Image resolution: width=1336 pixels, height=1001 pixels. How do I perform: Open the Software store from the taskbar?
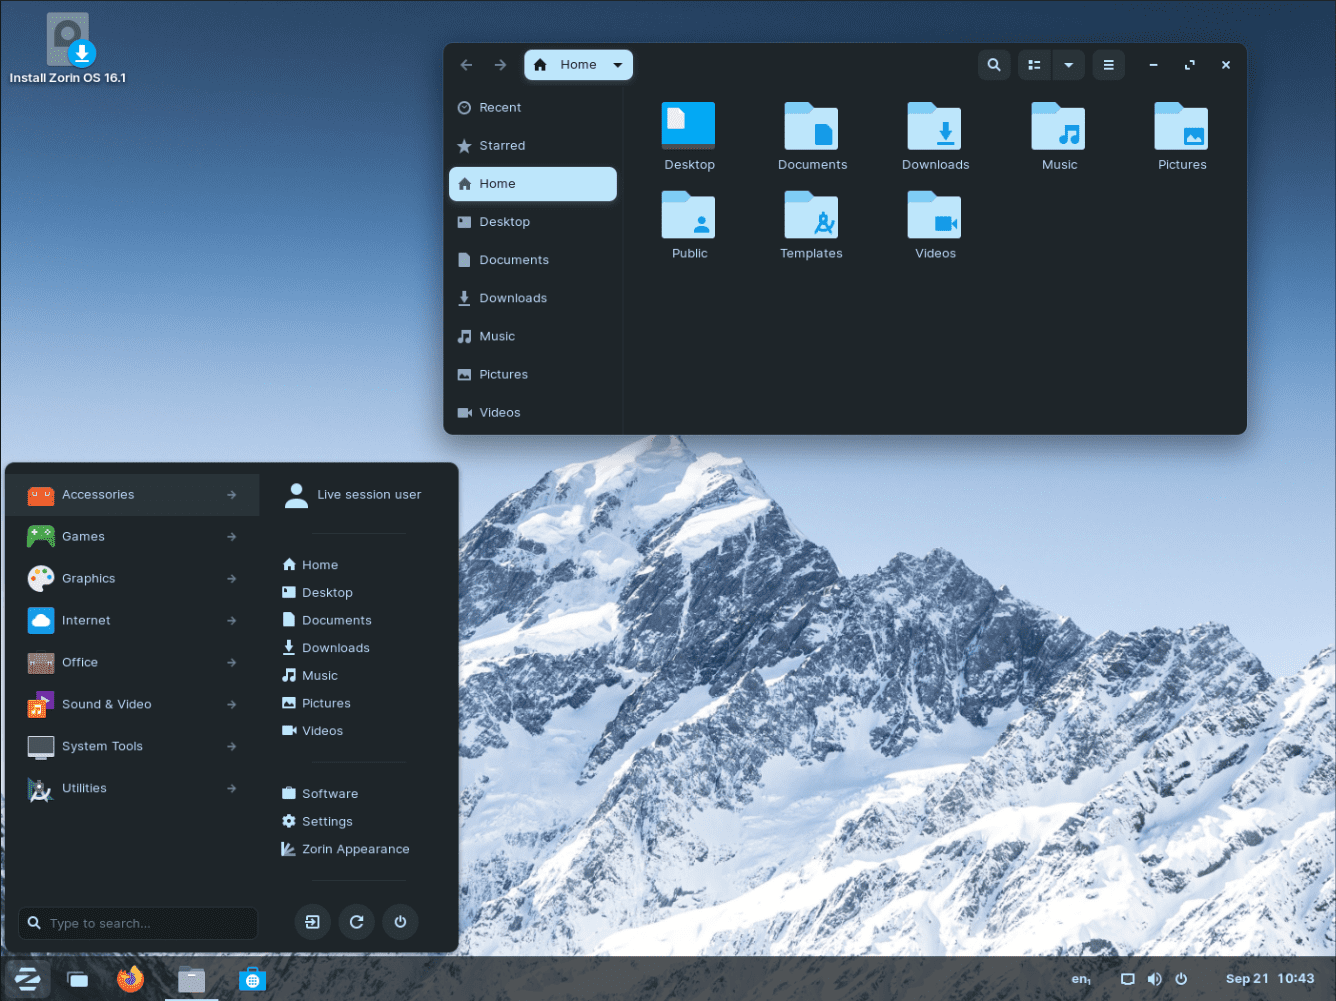coord(252,979)
